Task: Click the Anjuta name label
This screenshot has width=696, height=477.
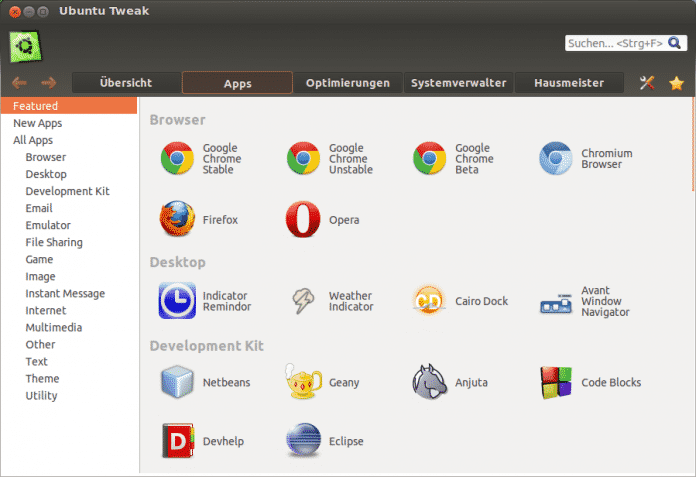Action: (x=471, y=382)
